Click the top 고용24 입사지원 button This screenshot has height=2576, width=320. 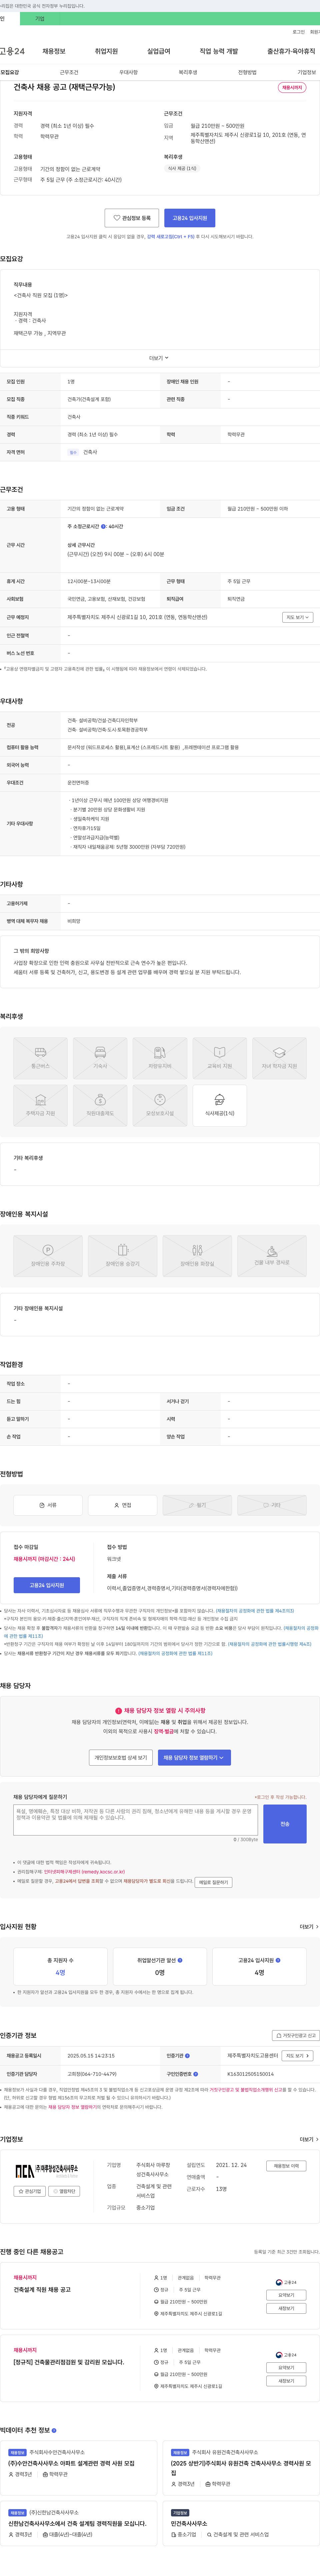click(190, 218)
